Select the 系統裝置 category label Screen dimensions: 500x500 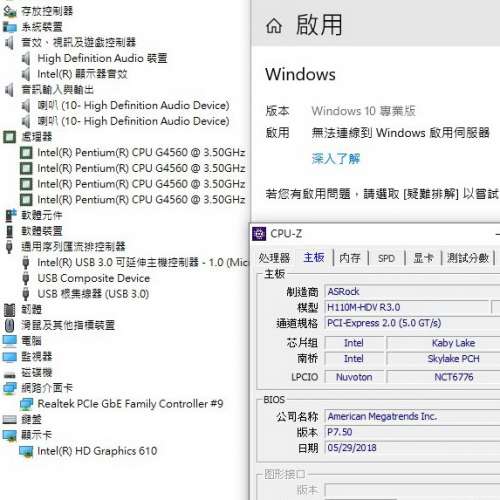pyautogui.click(x=42, y=27)
